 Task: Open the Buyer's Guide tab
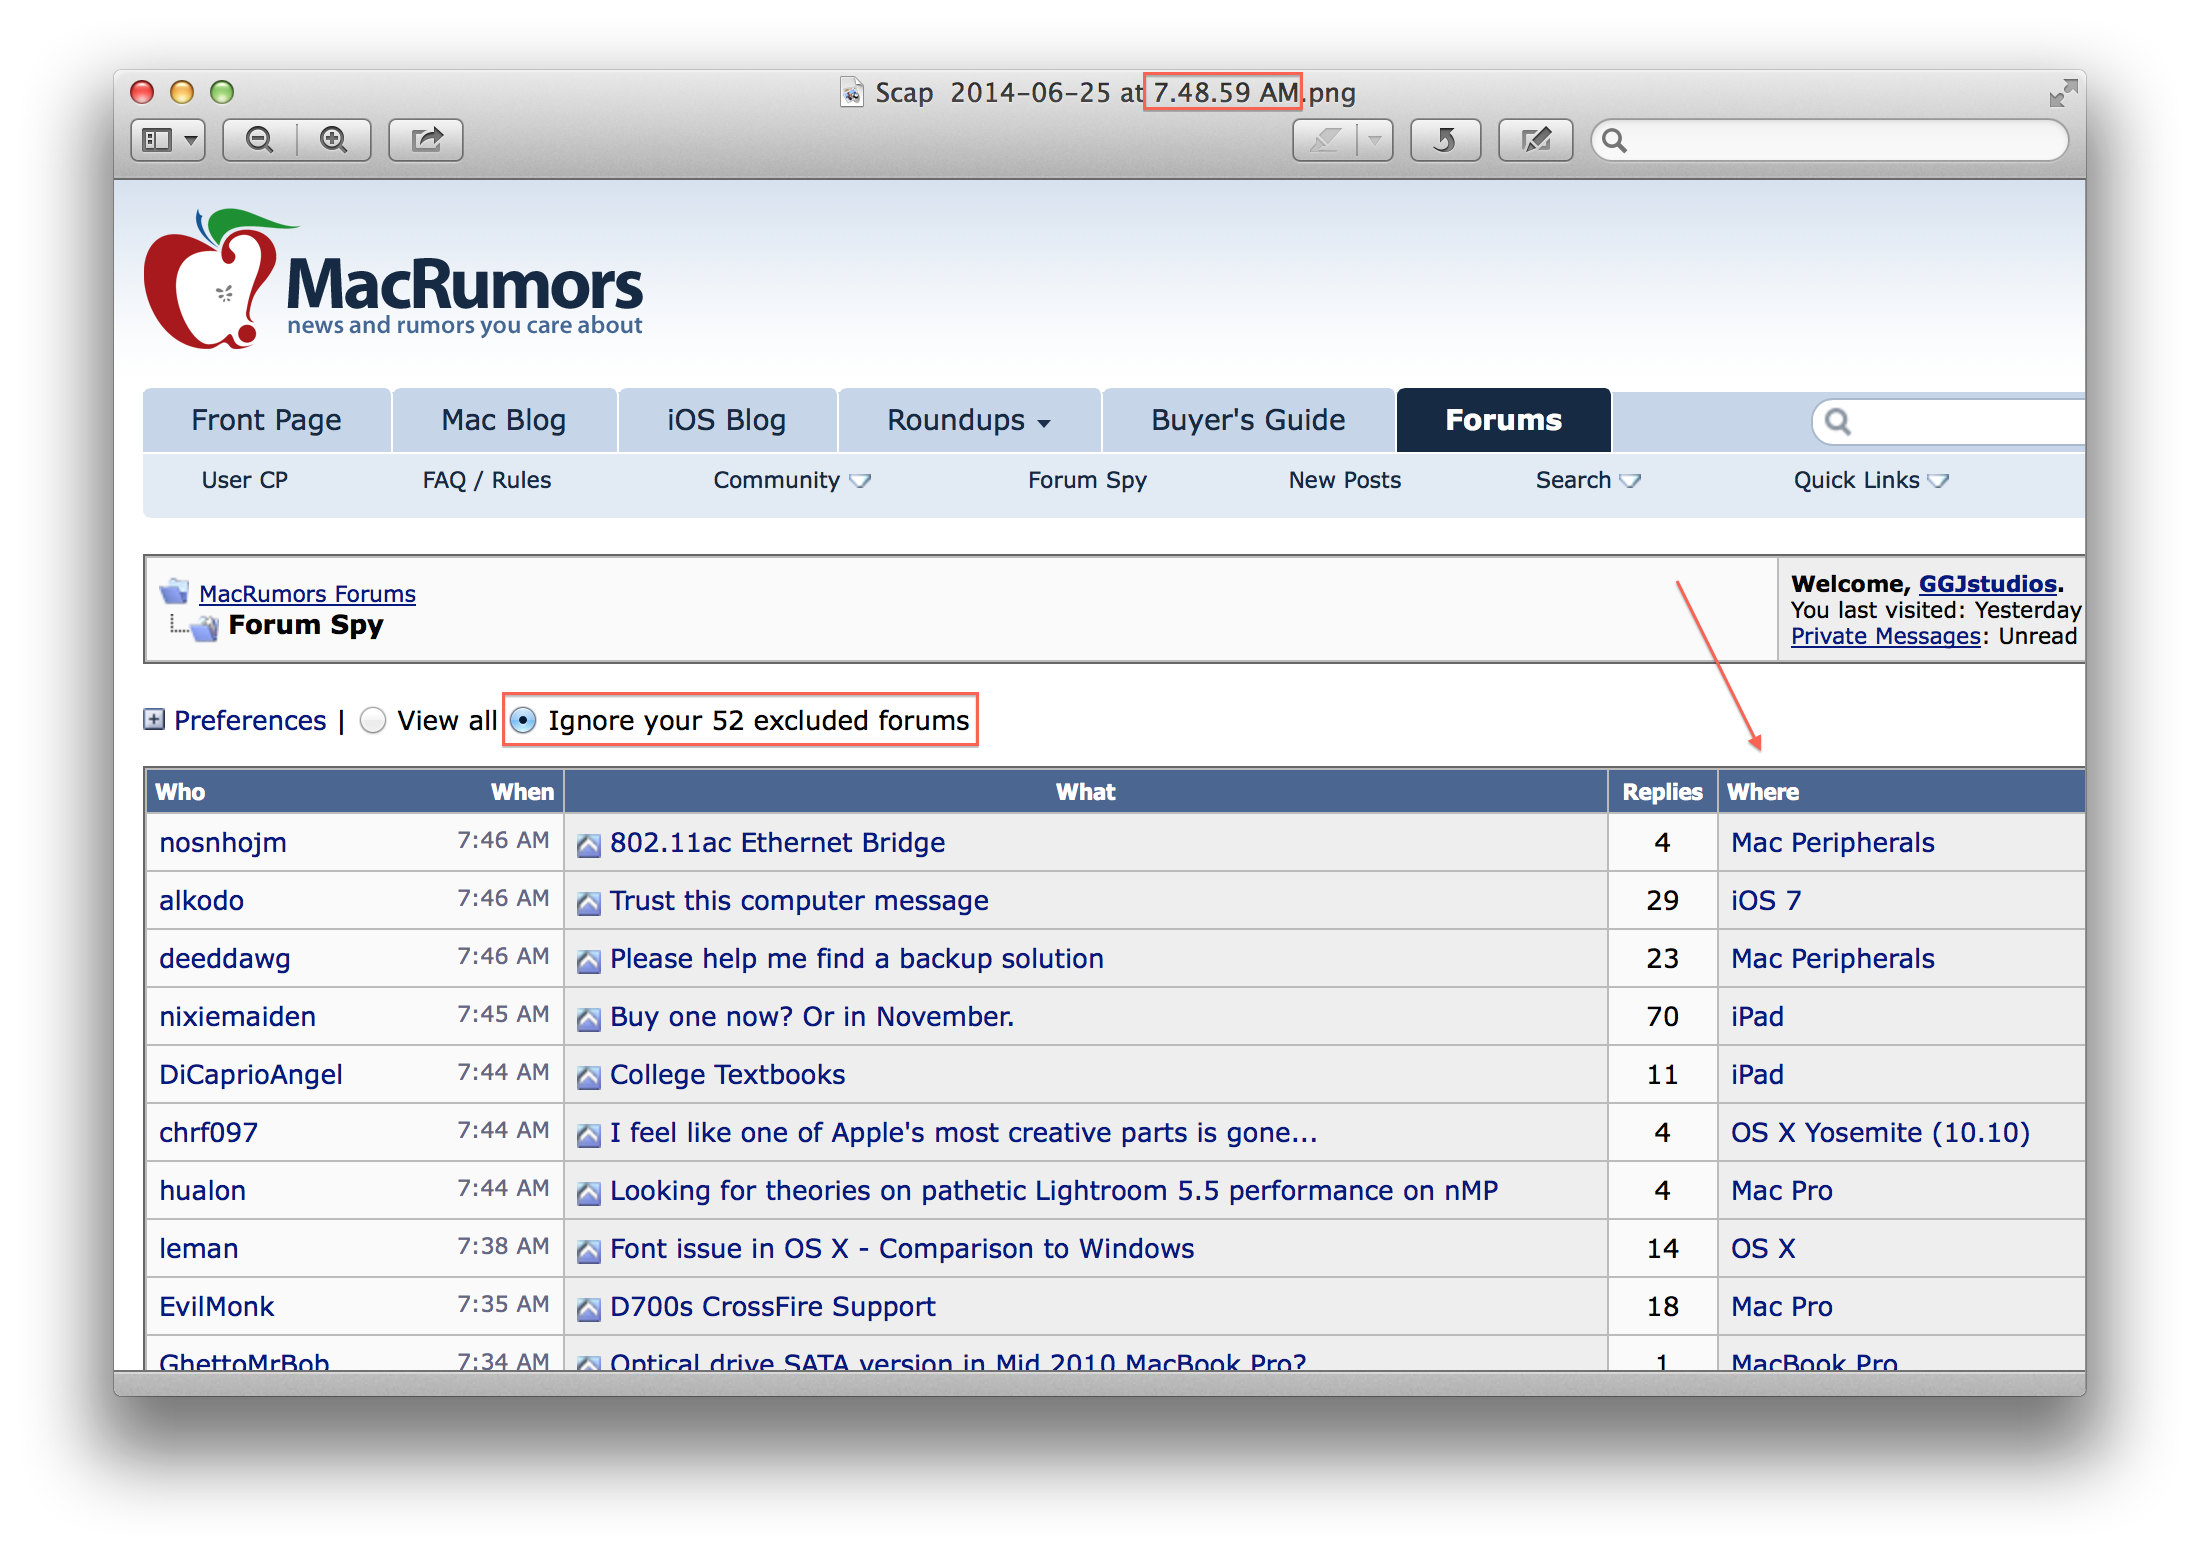pos(1248,420)
